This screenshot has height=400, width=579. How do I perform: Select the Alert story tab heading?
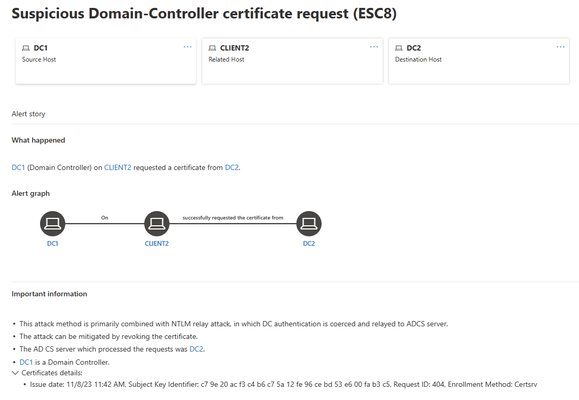28,114
